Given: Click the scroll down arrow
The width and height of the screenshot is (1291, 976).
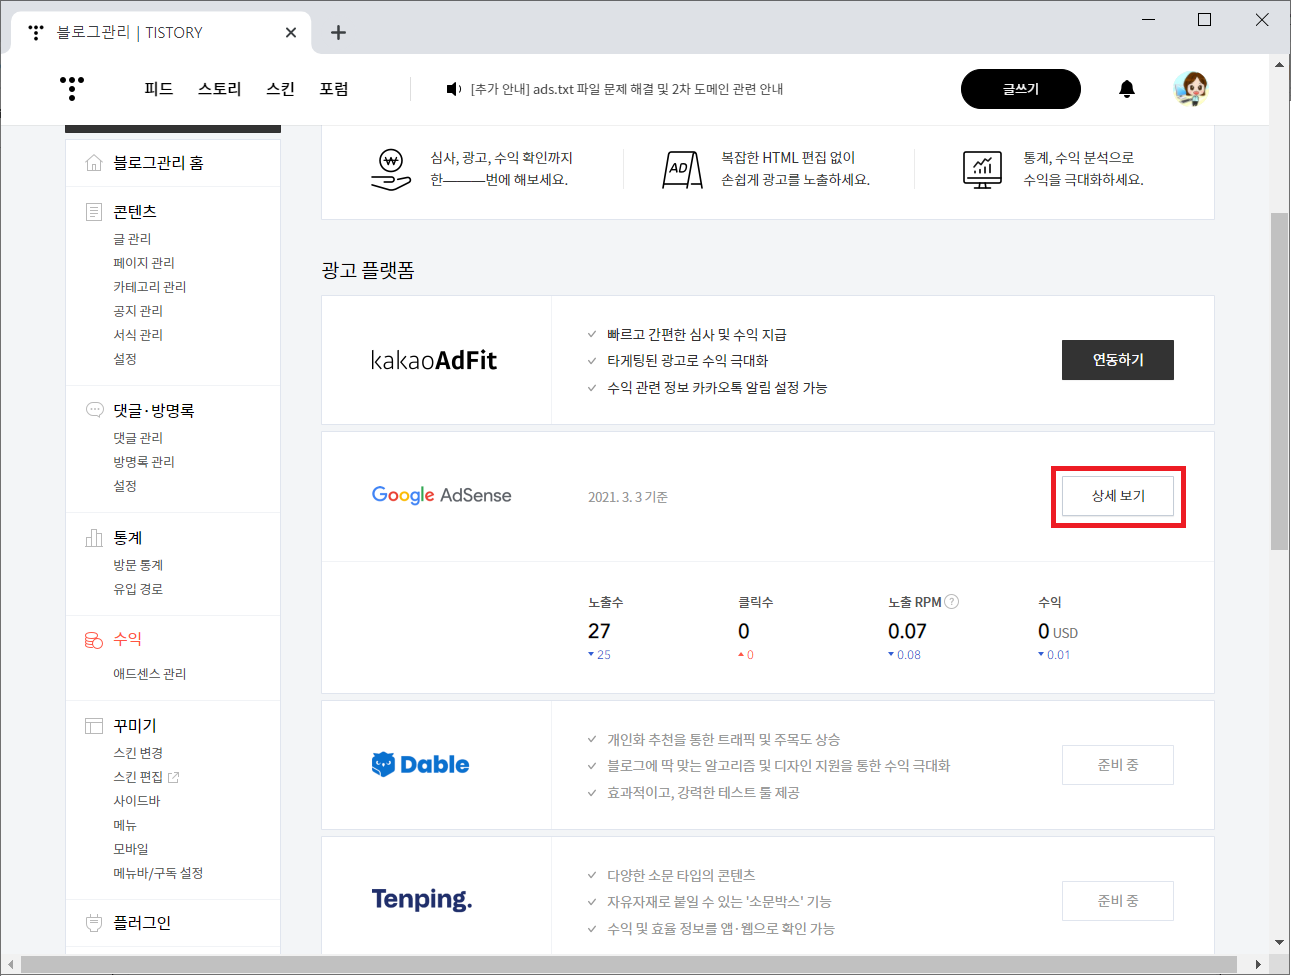Looking at the screenshot, I should tap(1279, 942).
